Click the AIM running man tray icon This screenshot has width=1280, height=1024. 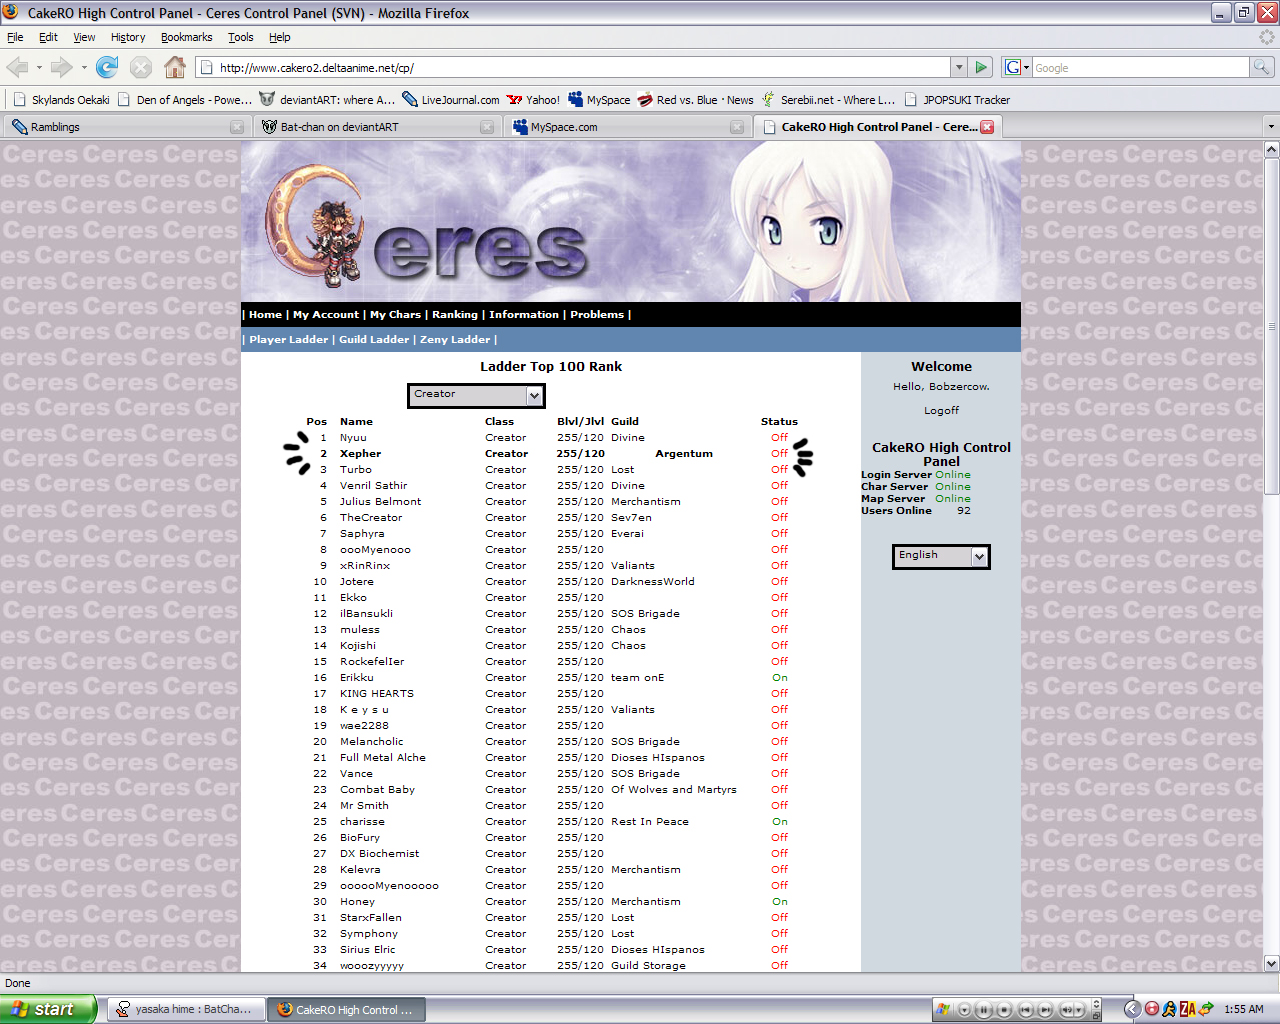(1169, 1009)
